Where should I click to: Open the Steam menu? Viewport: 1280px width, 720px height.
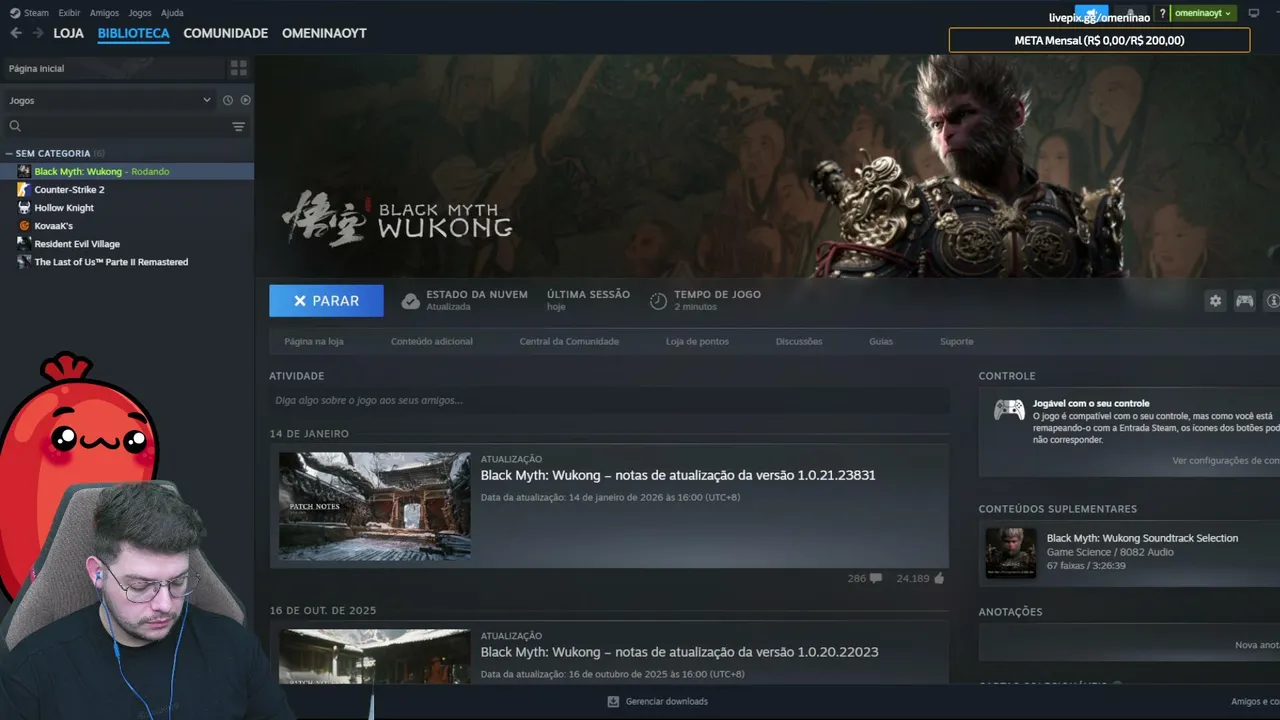click(31, 13)
